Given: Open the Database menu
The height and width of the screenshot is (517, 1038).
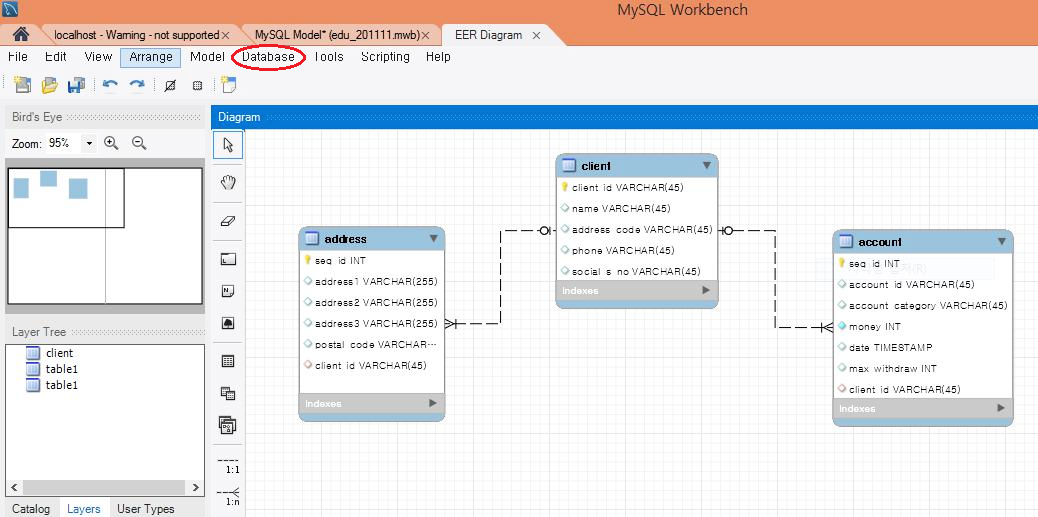Looking at the screenshot, I should coord(268,57).
